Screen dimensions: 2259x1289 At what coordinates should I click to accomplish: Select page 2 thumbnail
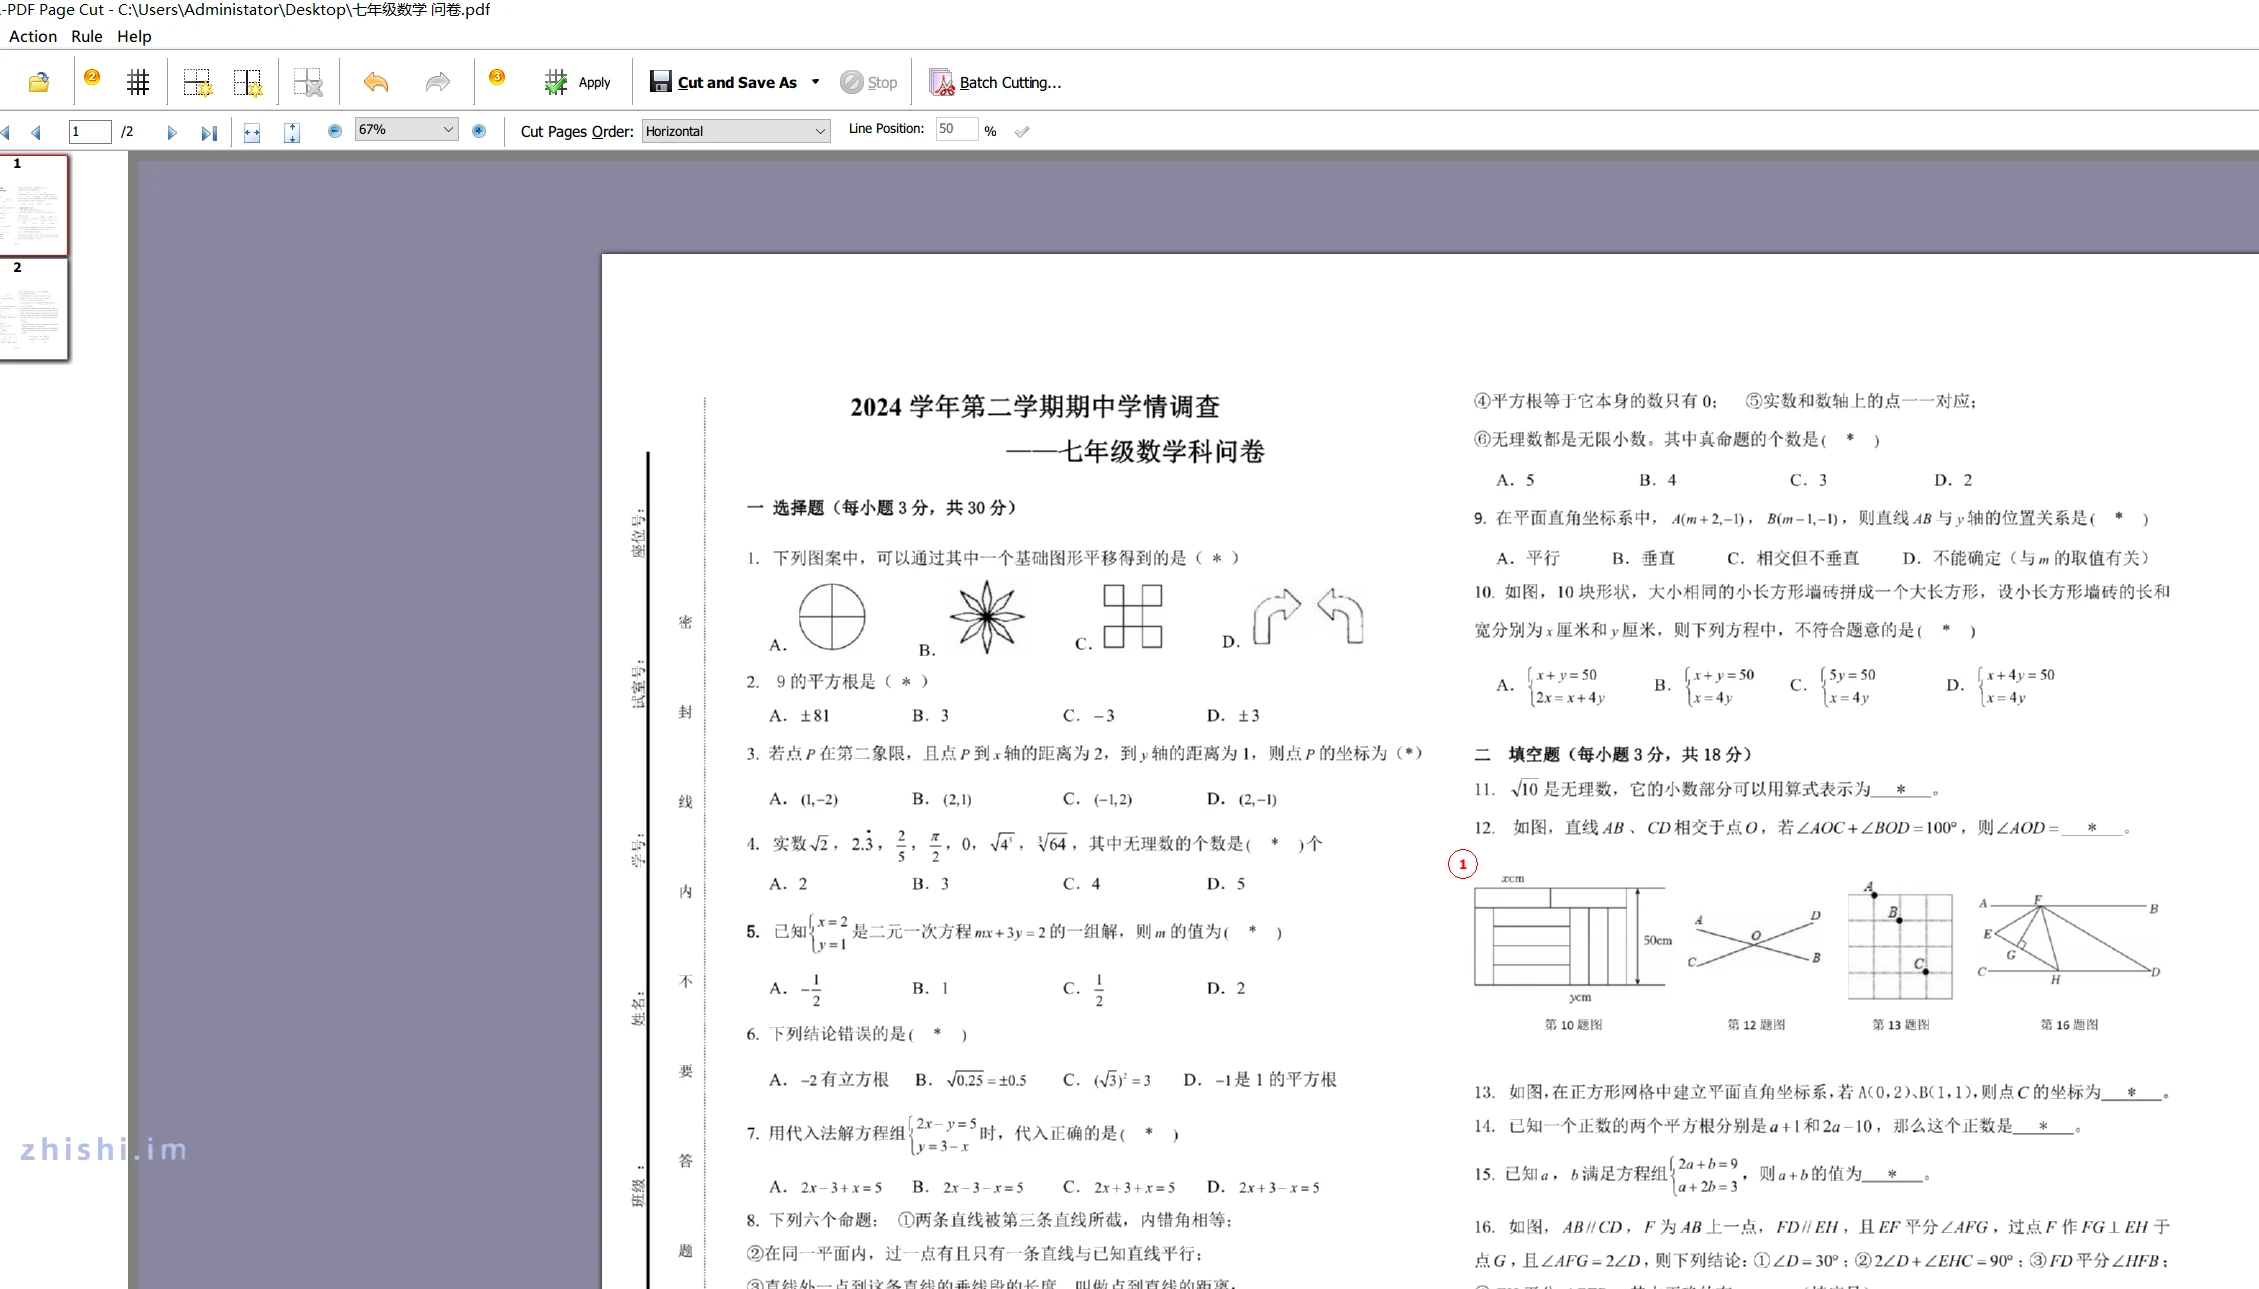point(34,309)
